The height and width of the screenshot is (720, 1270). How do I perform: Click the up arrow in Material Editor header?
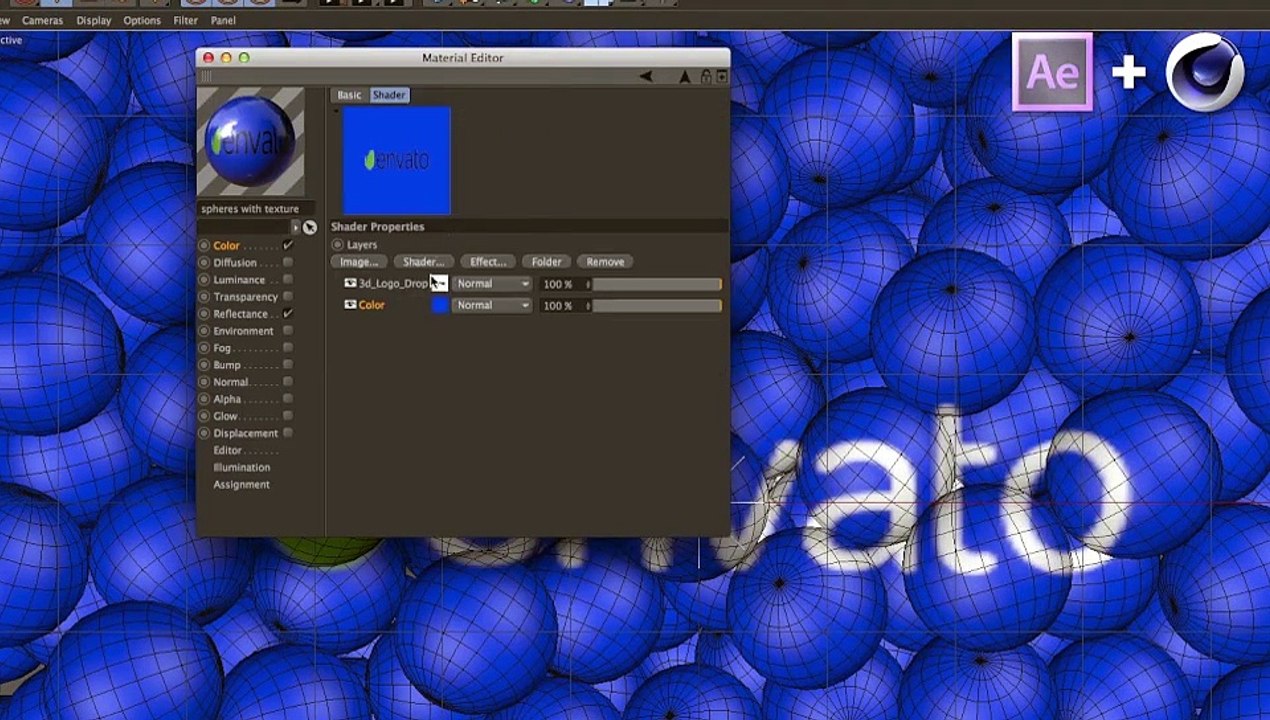coord(685,76)
